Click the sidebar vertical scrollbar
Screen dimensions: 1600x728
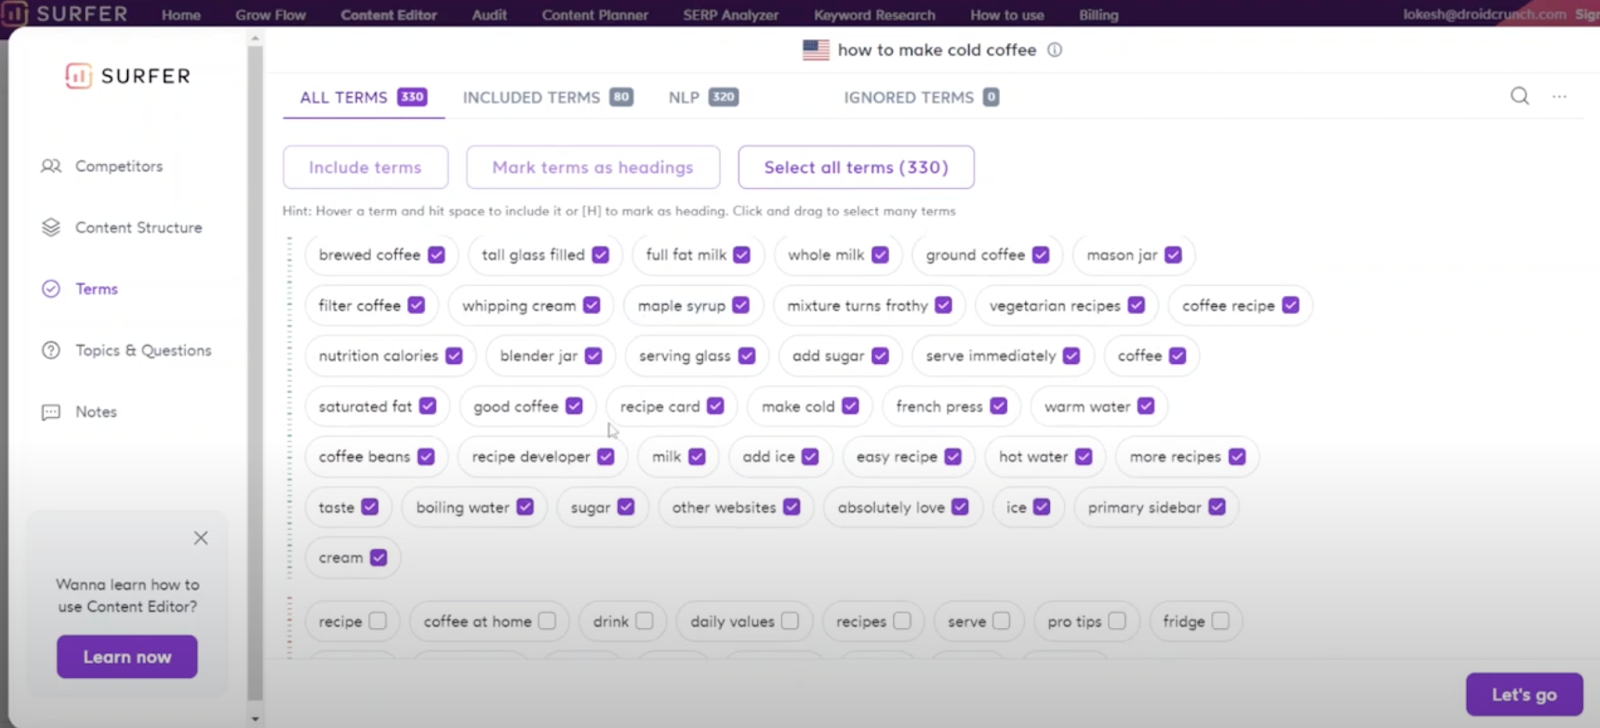pyautogui.click(x=255, y=372)
